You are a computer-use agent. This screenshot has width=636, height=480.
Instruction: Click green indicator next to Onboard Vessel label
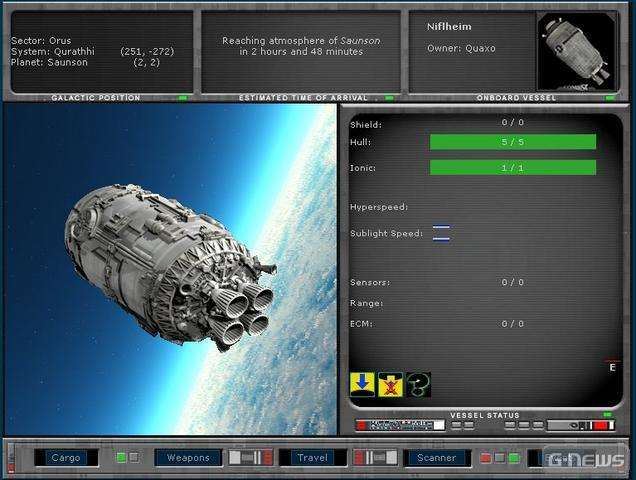click(610, 98)
